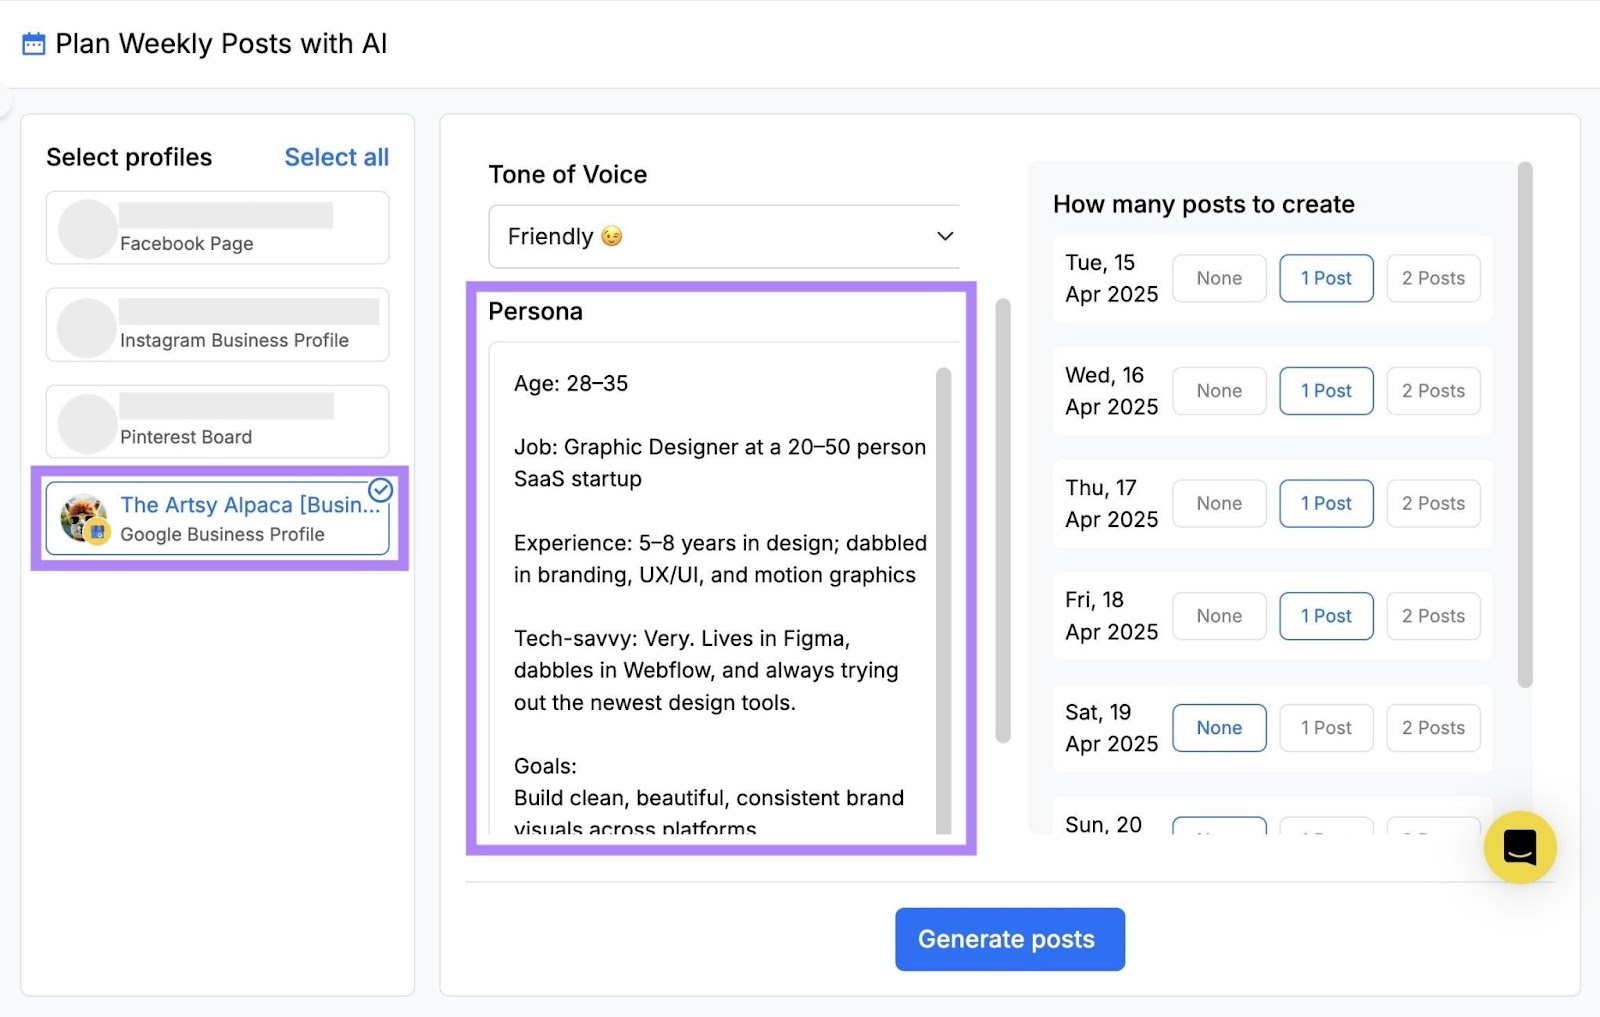The height and width of the screenshot is (1017, 1600).
Task: Click the Instagram Business Profile avatar
Action: (x=85, y=325)
